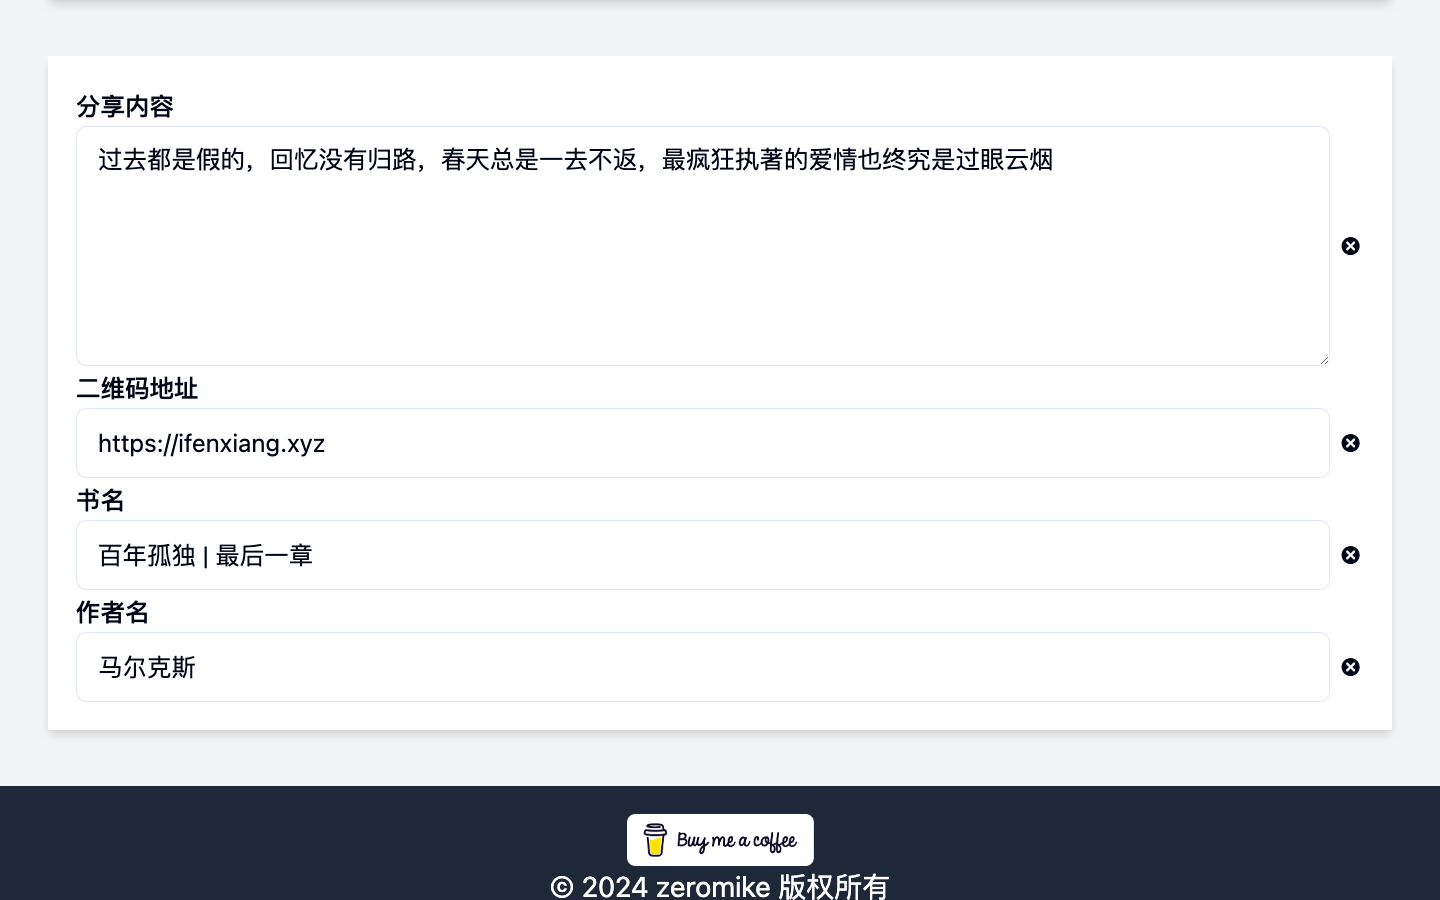
Task: Clear the 分享内容 textarea with its X icon
Action: point(1350,246)
